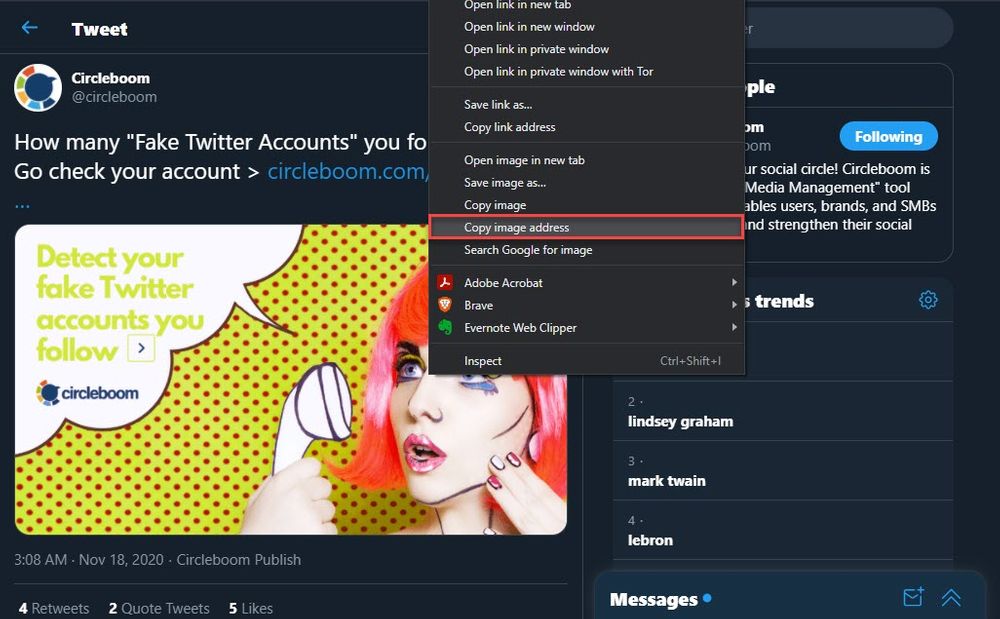This screenshot has height=619, width=1000.
Task: Unfollow by clicking the Following button
Action: coord(888,136)
